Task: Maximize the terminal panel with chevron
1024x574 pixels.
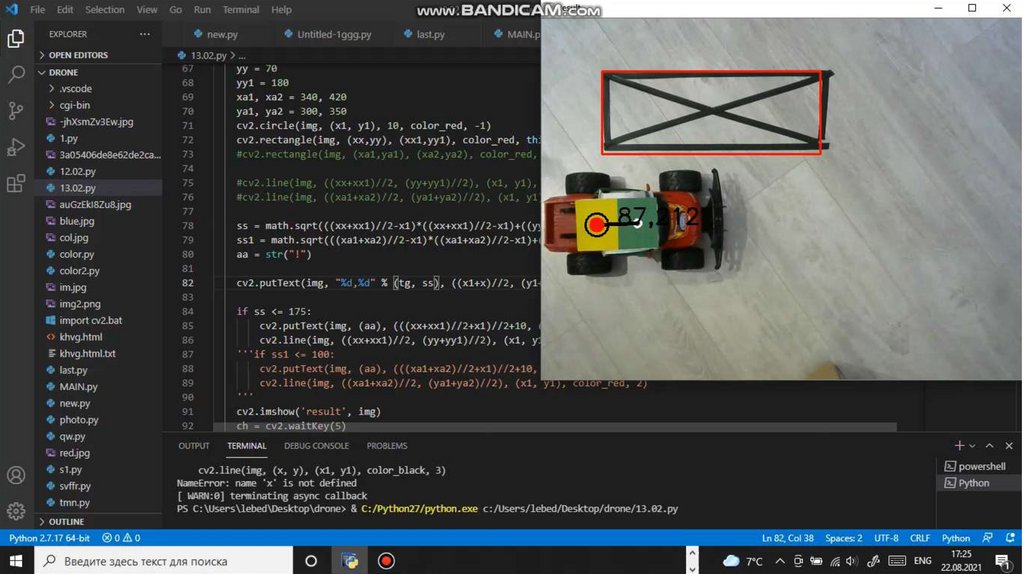Action: [x=990, y=446]
